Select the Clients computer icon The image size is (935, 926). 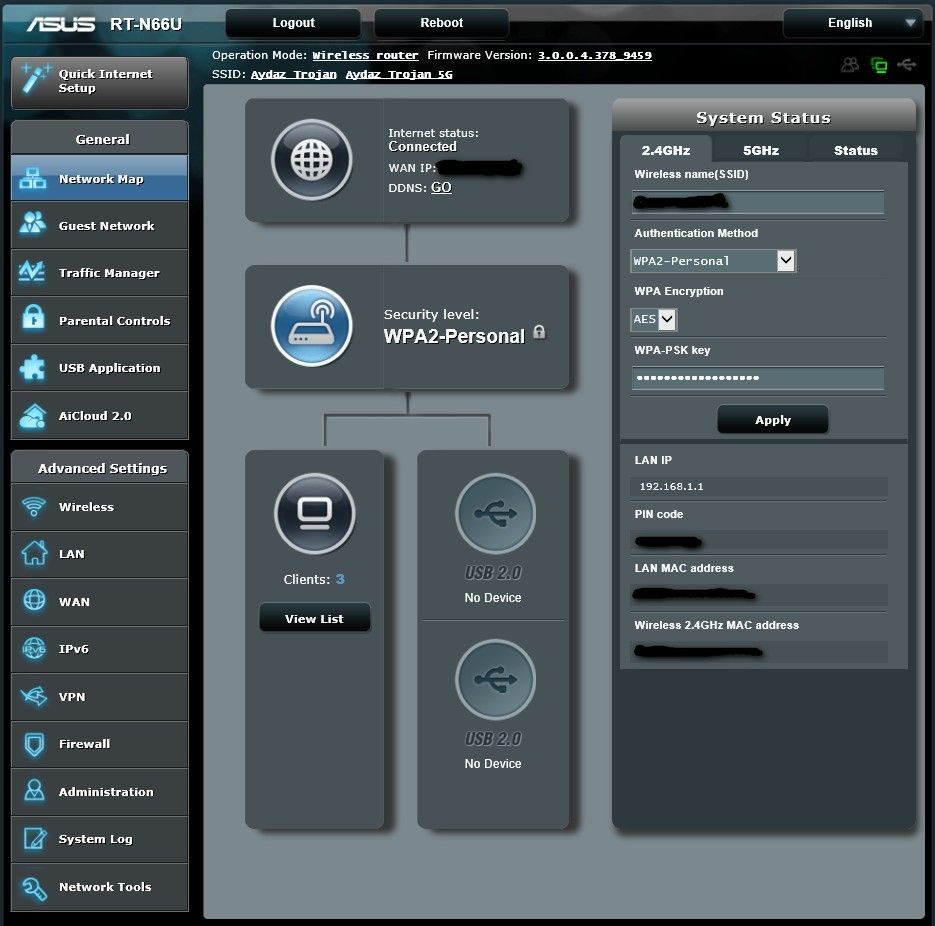tap(315, 513)
